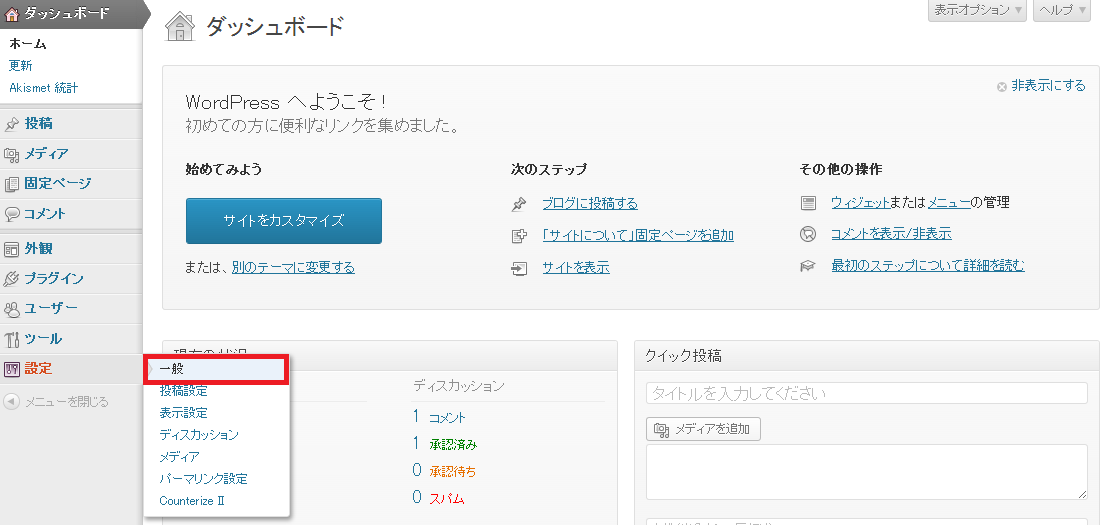
Task: Open the ヘルプ dropdown tab
Action: pos(1060,10)
